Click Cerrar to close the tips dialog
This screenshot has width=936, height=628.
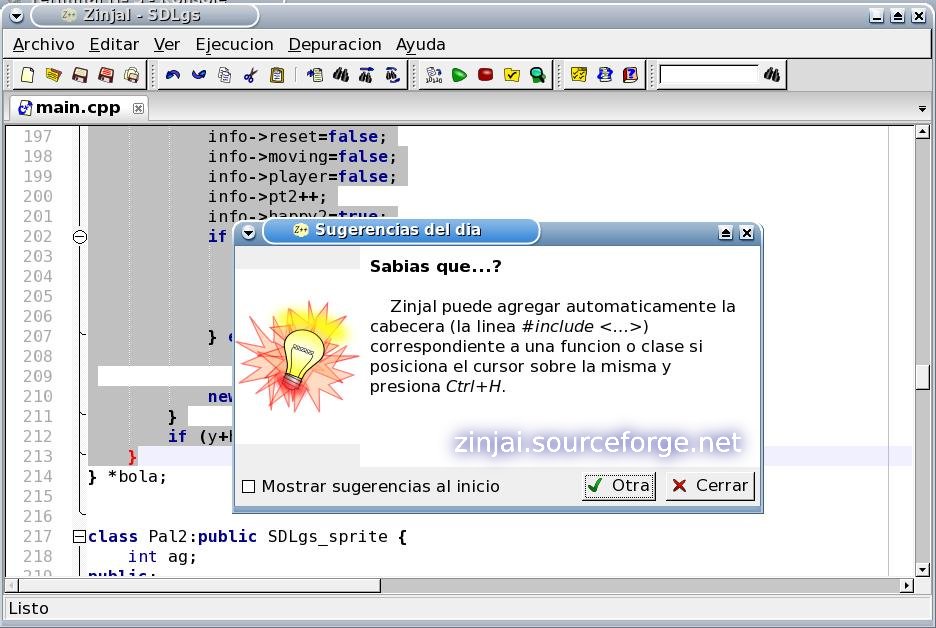[x=710, y=486]
